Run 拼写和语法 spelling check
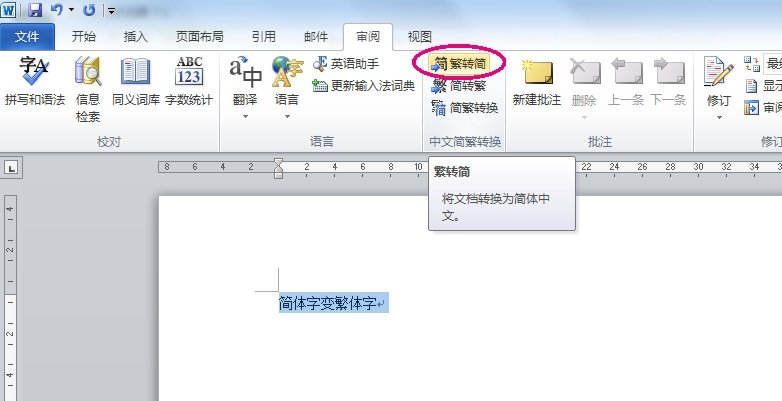This screenshot has width=782, height=401. click(34, 81)
